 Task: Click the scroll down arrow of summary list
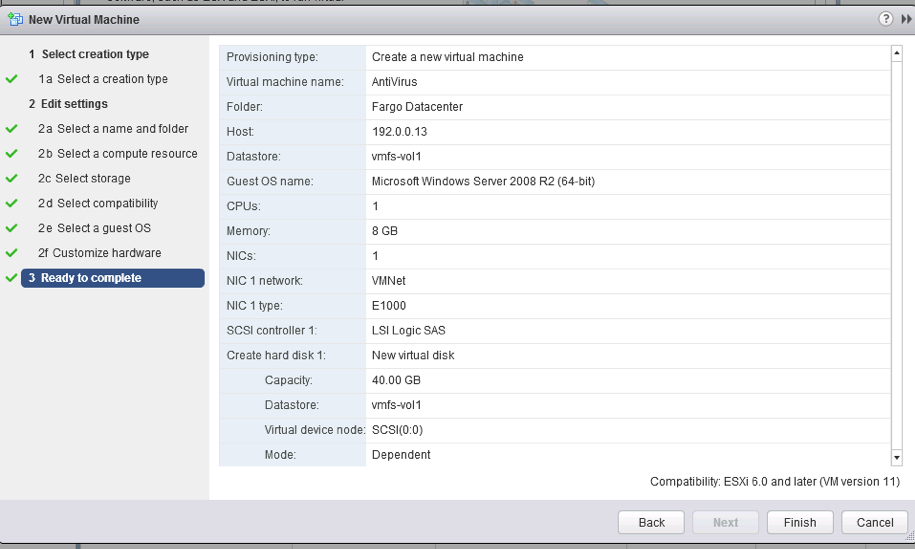tap(897, 457)
